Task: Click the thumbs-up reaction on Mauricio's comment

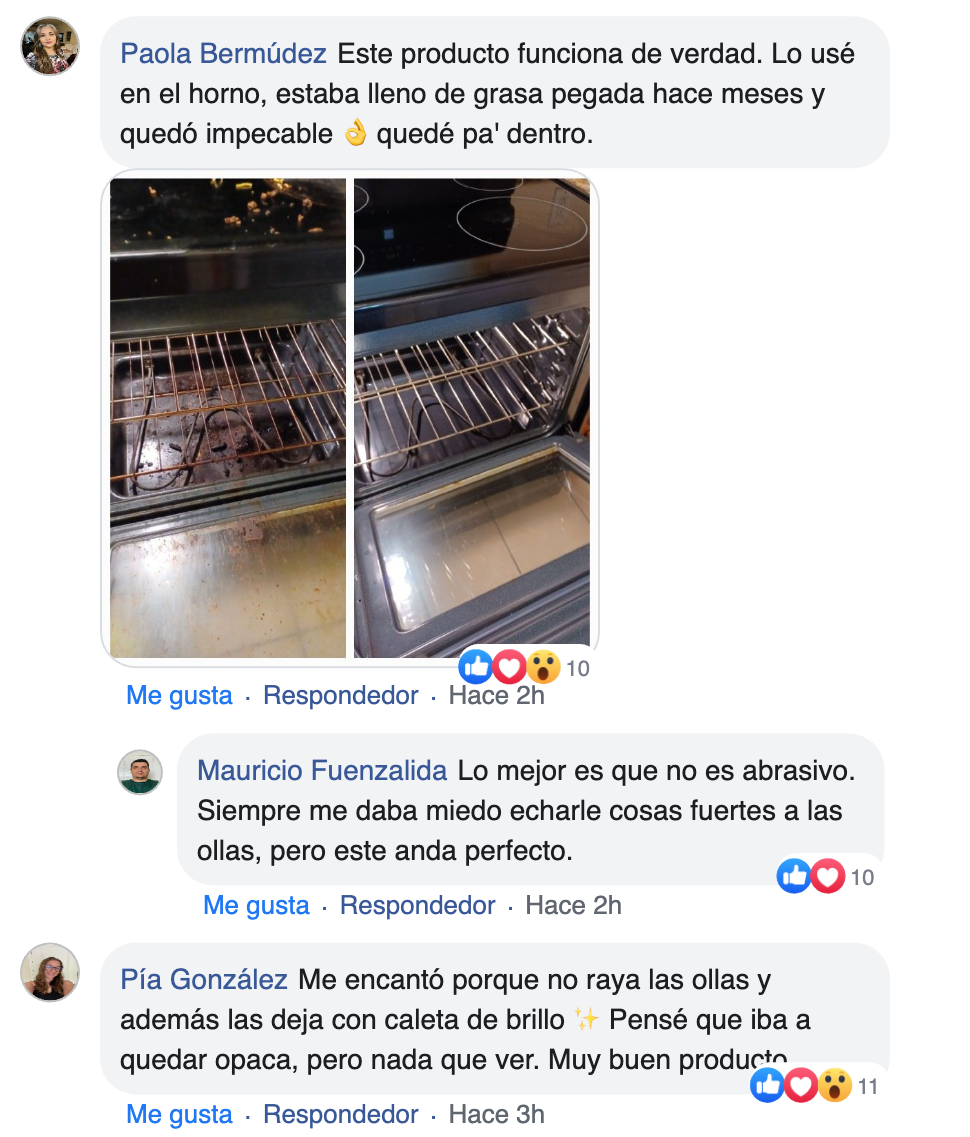Action: [x=795, y=876]
